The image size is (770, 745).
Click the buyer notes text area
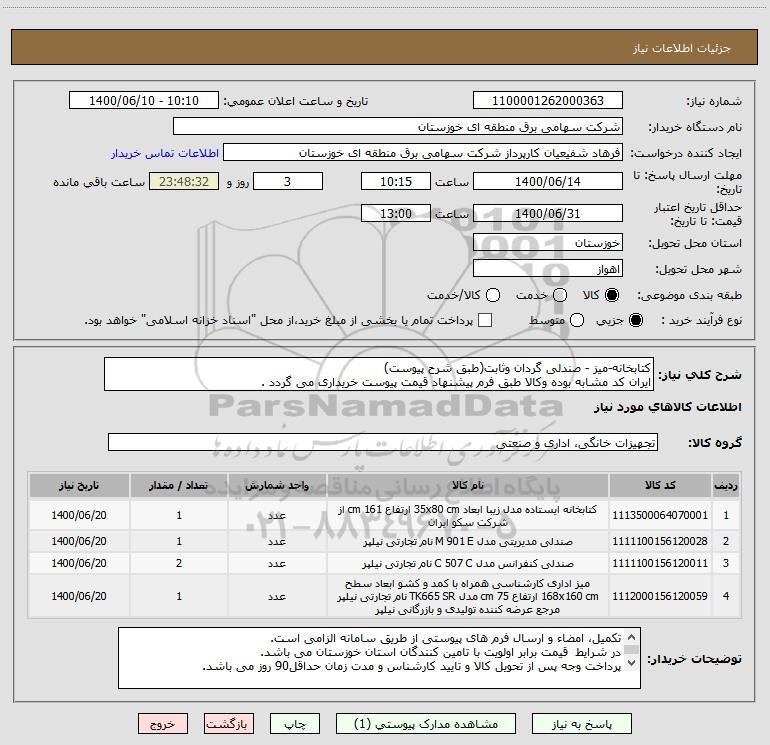coord(379,658)
